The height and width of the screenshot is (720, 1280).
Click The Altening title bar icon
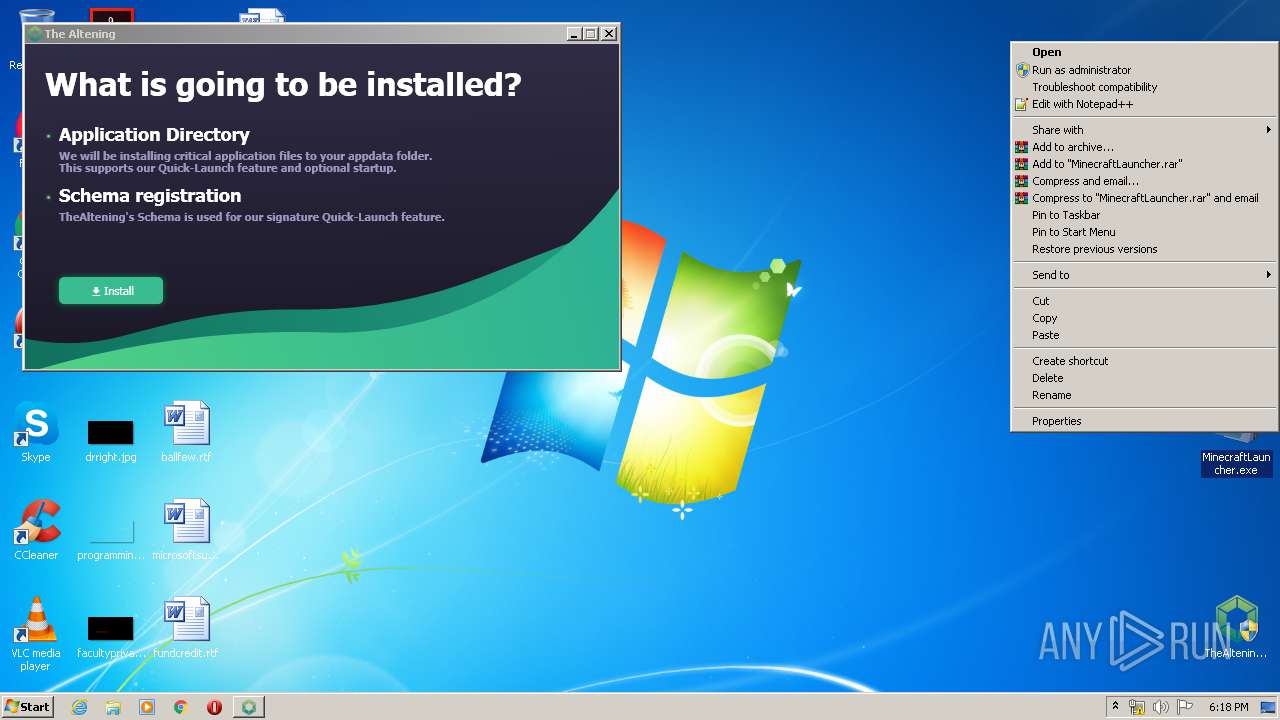[x=35, y=34]
